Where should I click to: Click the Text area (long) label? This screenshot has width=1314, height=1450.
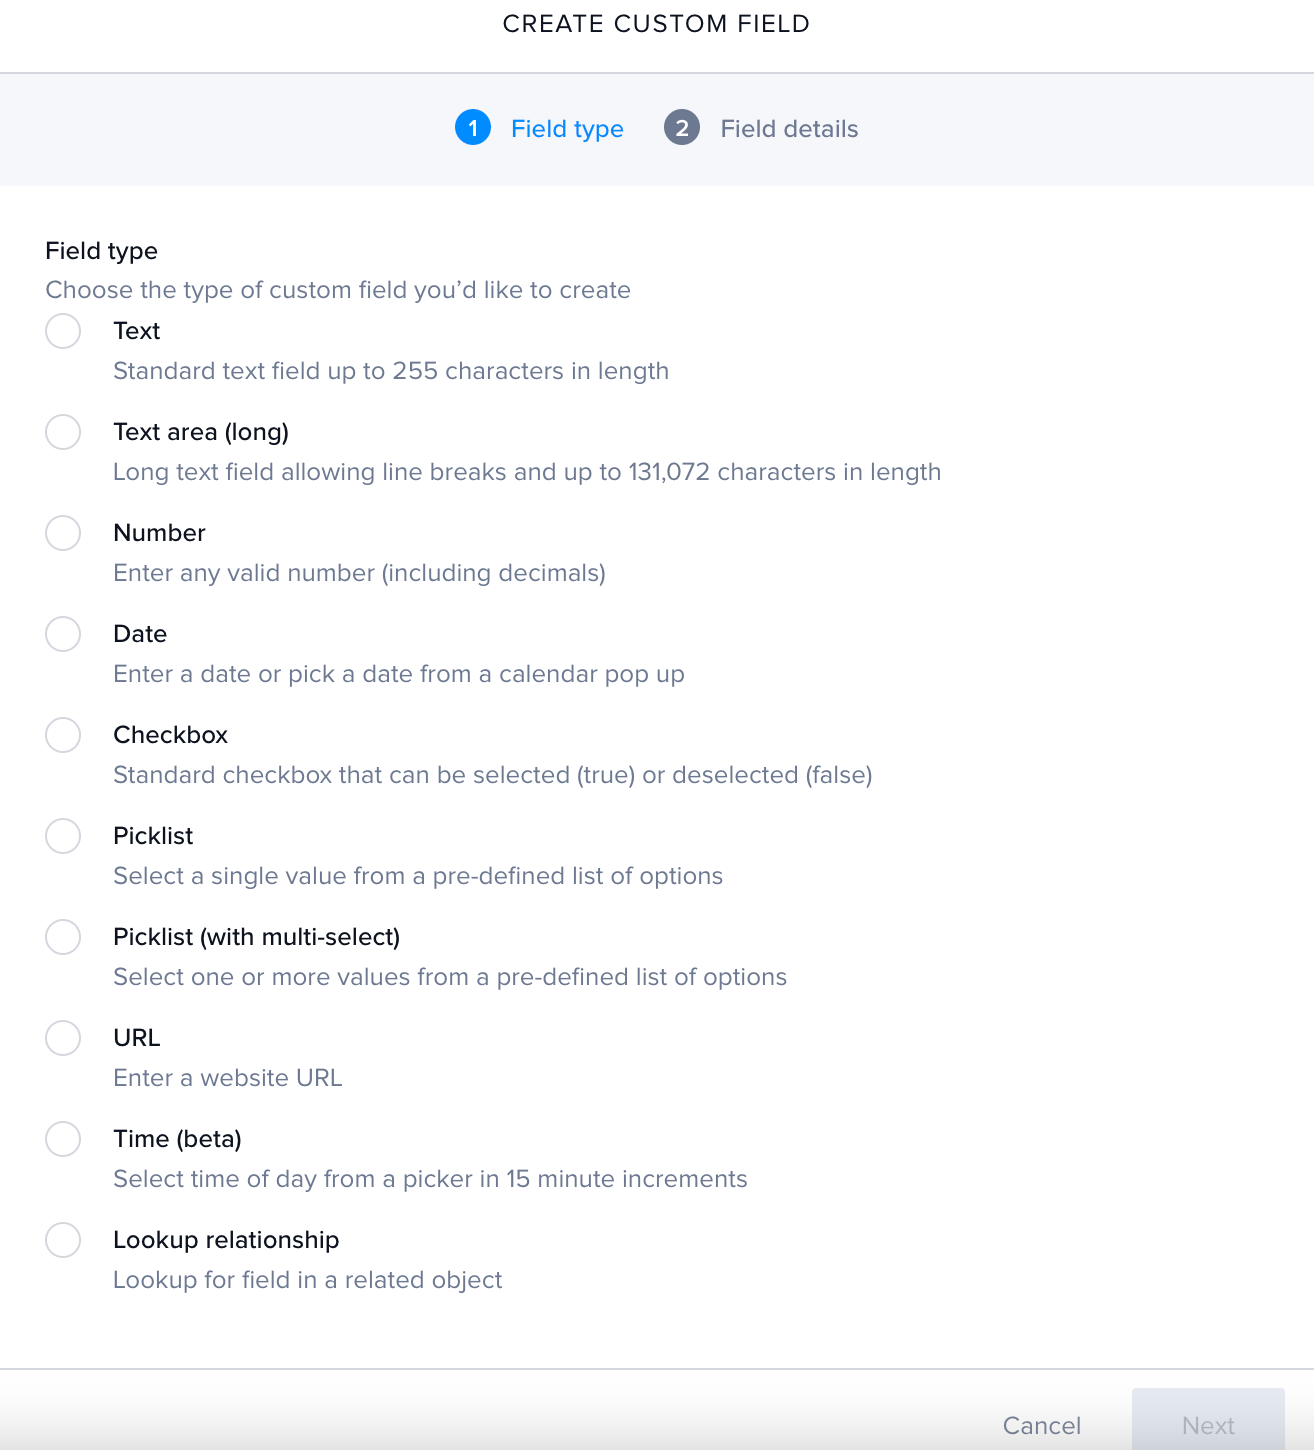tap(201, 432)
